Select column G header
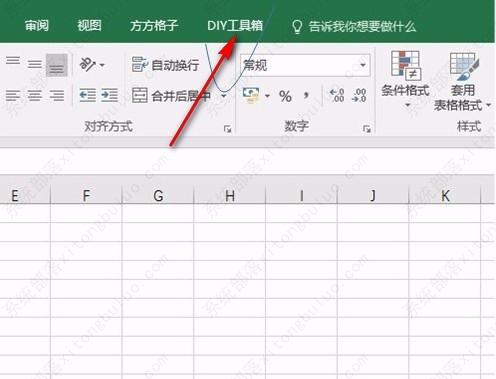This screenshot has width=496, height=379. click(x=158, y=195)
